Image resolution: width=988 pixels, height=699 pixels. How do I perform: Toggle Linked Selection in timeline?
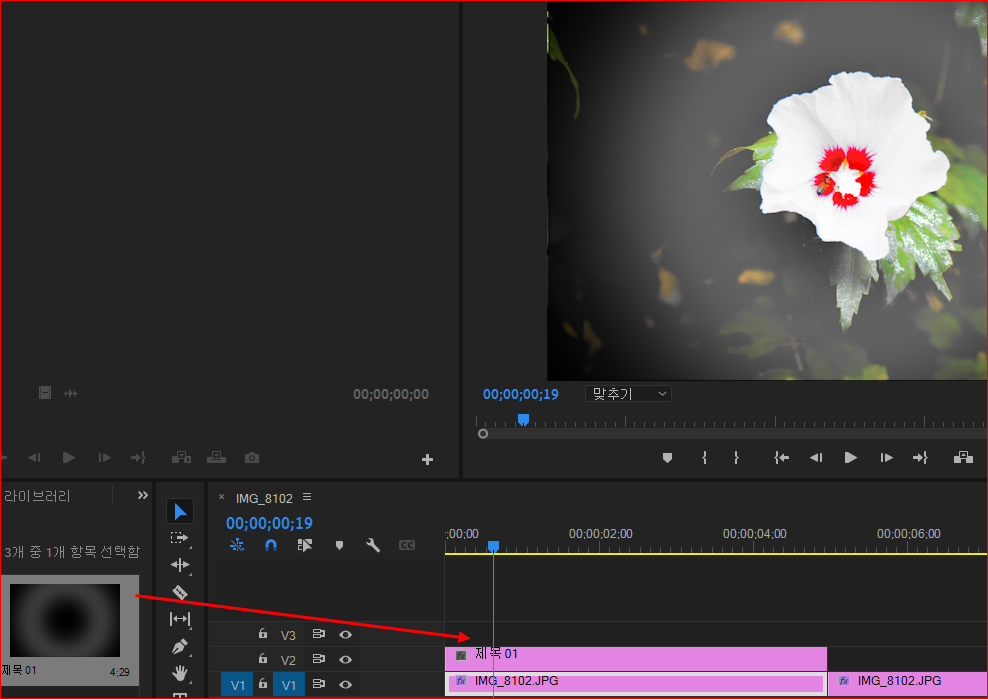(x=305, y=545)
